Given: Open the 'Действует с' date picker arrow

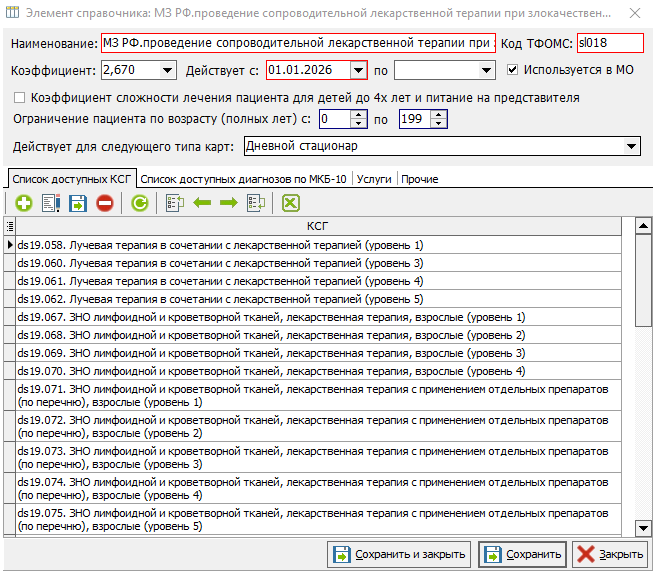Looking at the screenshot, I should [x=358, y=70].
